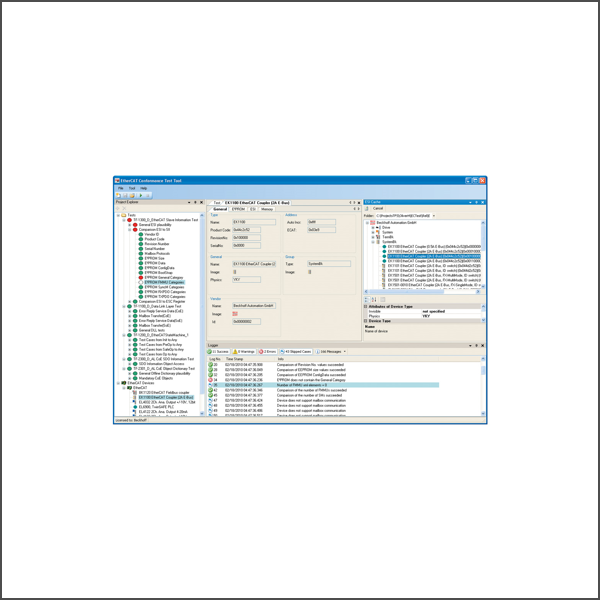Open the Messages filter dropdown arrow
The image size is (600, 600).
point(345,352)
